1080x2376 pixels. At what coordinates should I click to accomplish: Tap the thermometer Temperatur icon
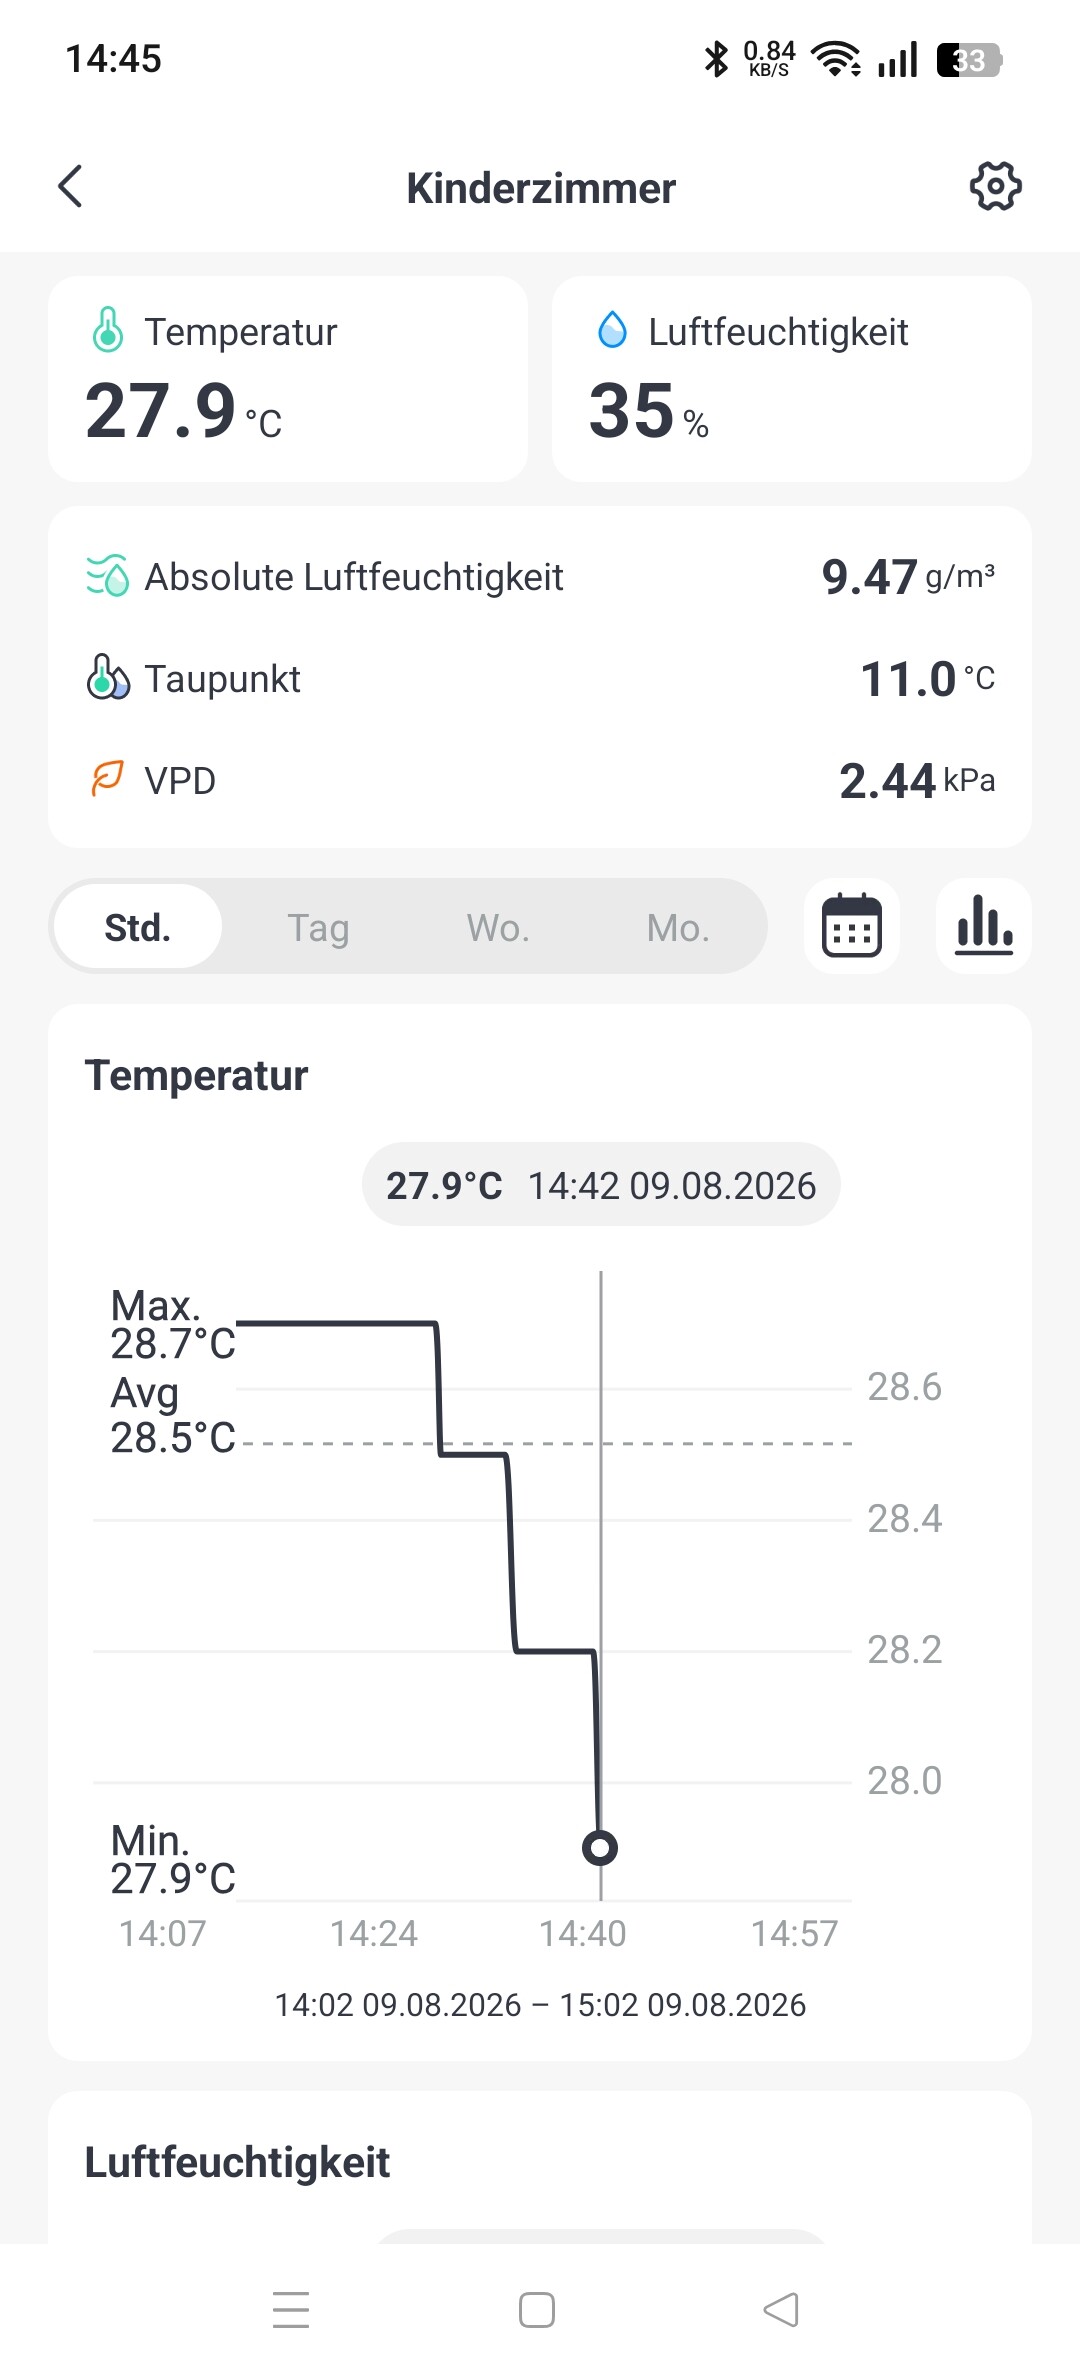[x=108, y=330]
